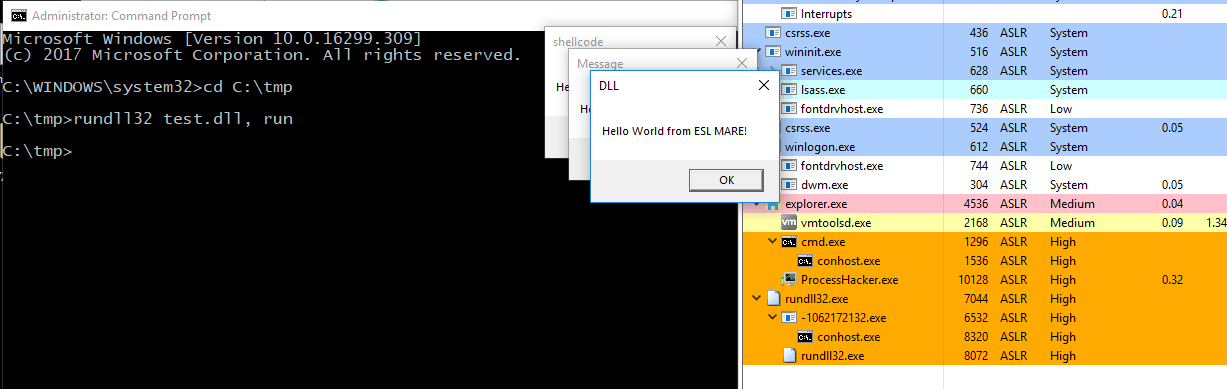
Task: Click PID 6532 of -1062172132.exe
Action: [x=976, y=318]
